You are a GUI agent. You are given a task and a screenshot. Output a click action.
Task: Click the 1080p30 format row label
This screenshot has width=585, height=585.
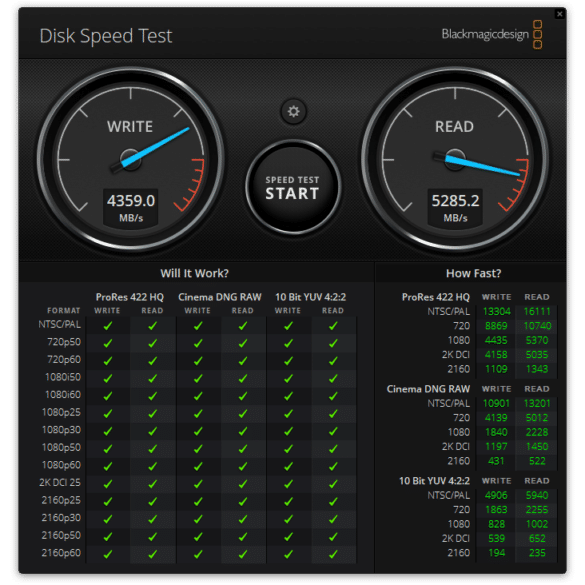(x=61, y=430)
